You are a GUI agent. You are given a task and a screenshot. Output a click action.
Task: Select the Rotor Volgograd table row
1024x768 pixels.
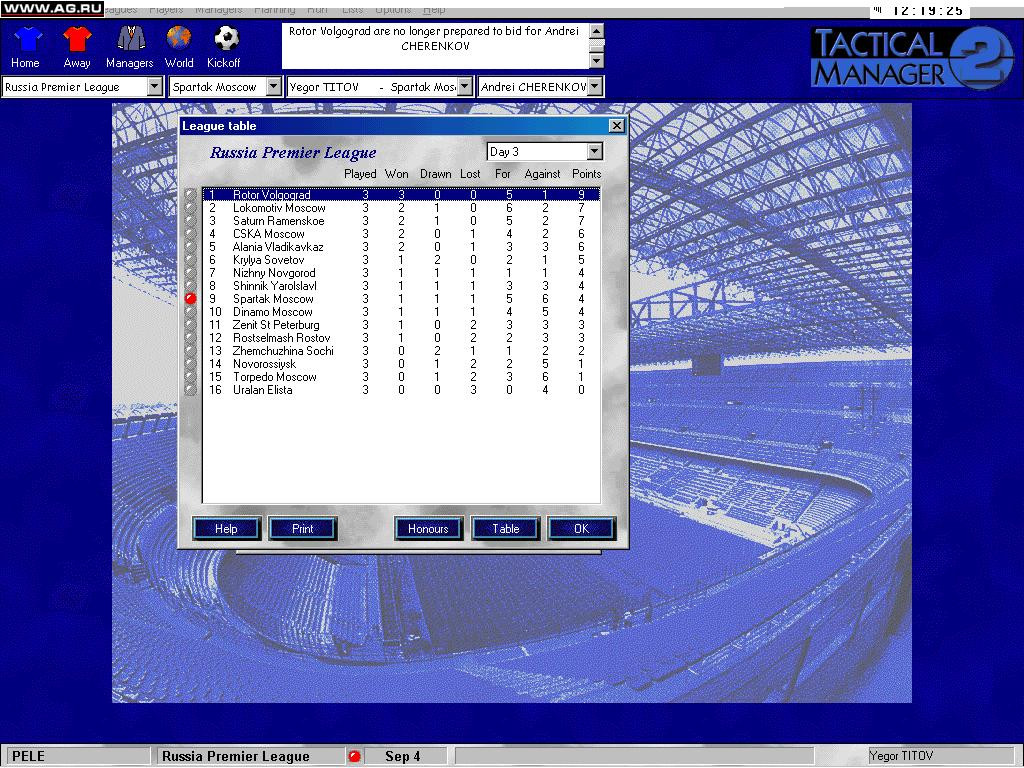tap(401, 195)
